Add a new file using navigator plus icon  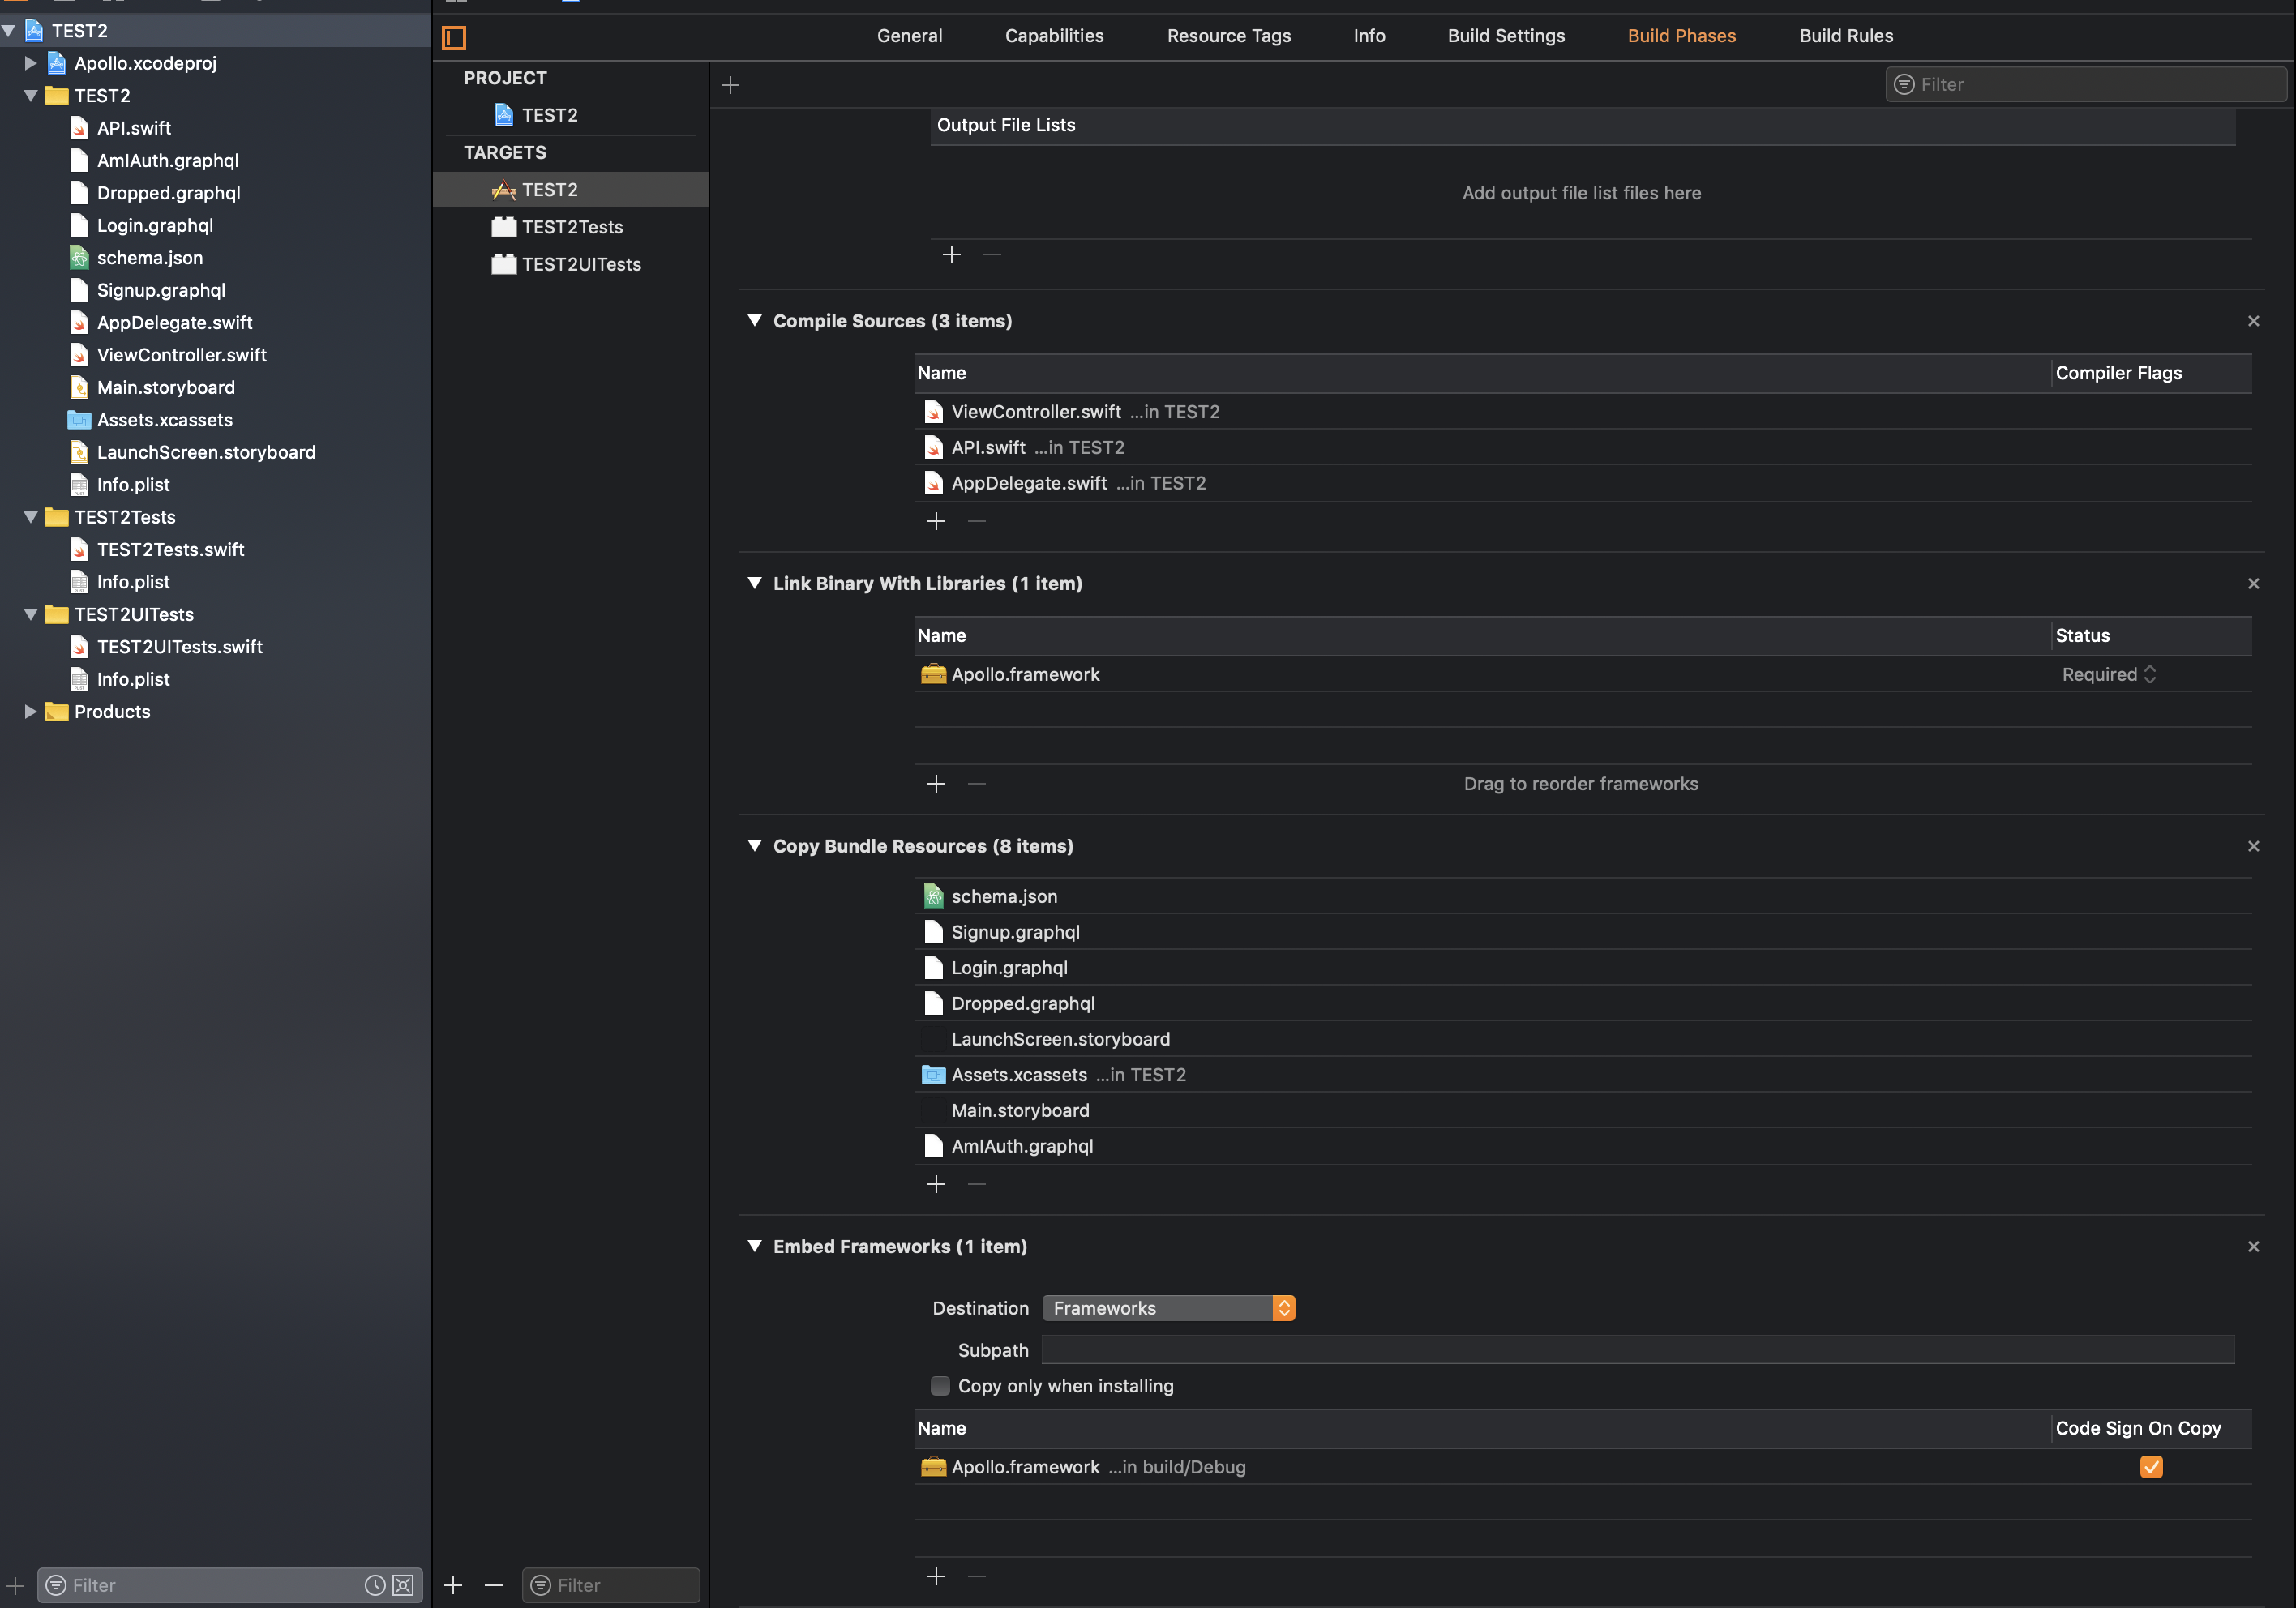click(x=15, y=1585)
